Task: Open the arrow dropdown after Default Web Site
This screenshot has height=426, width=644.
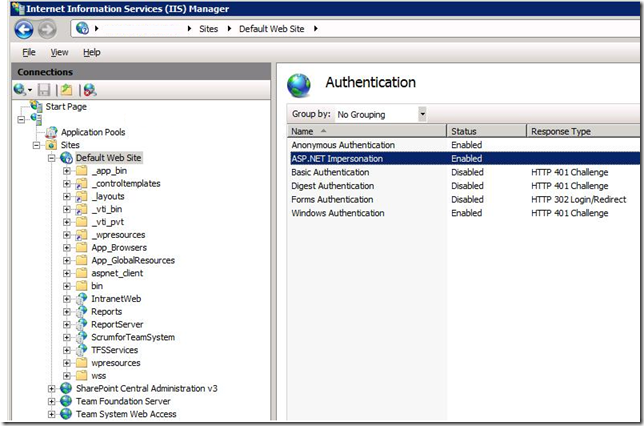Action: pos(315,29)
